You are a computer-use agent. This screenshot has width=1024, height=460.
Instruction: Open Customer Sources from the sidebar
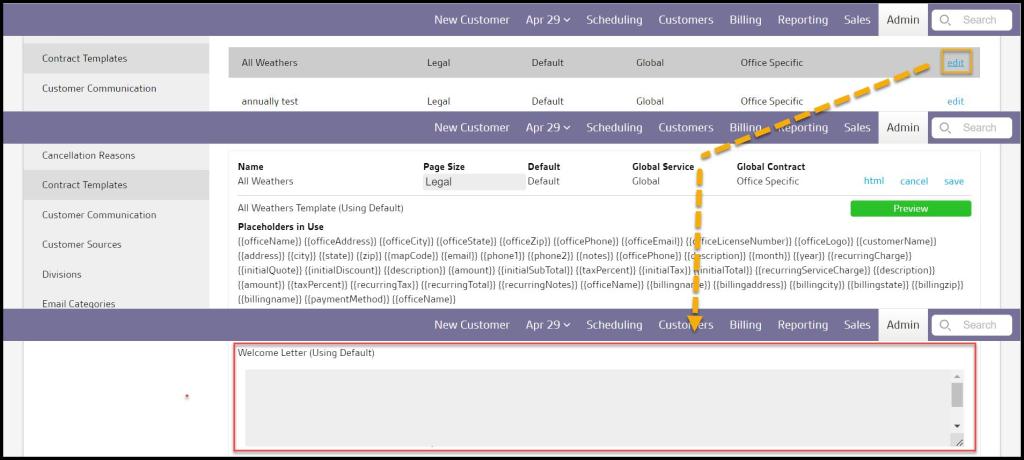coord(81,244)
